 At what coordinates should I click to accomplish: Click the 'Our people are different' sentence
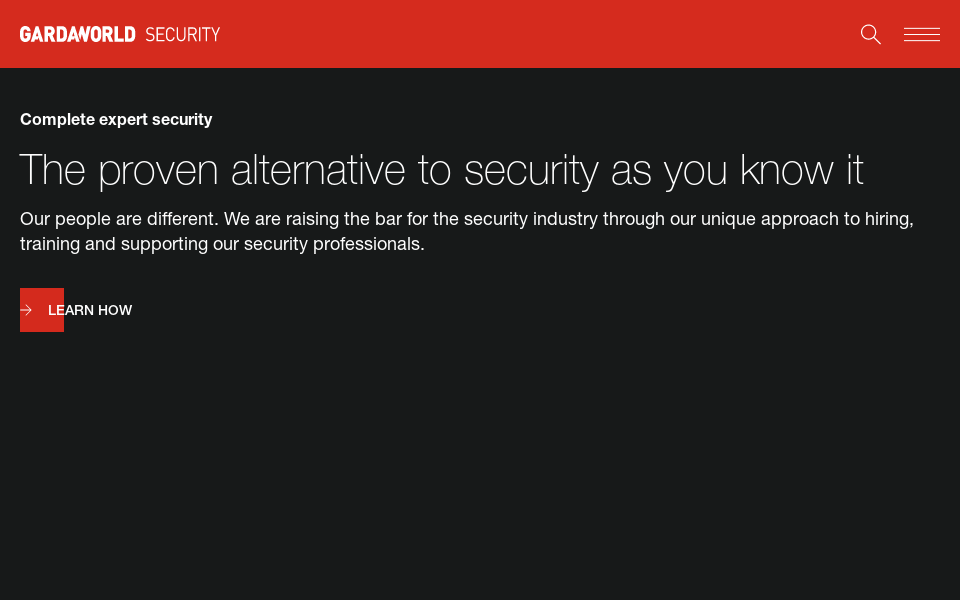(x=119, y=219)
